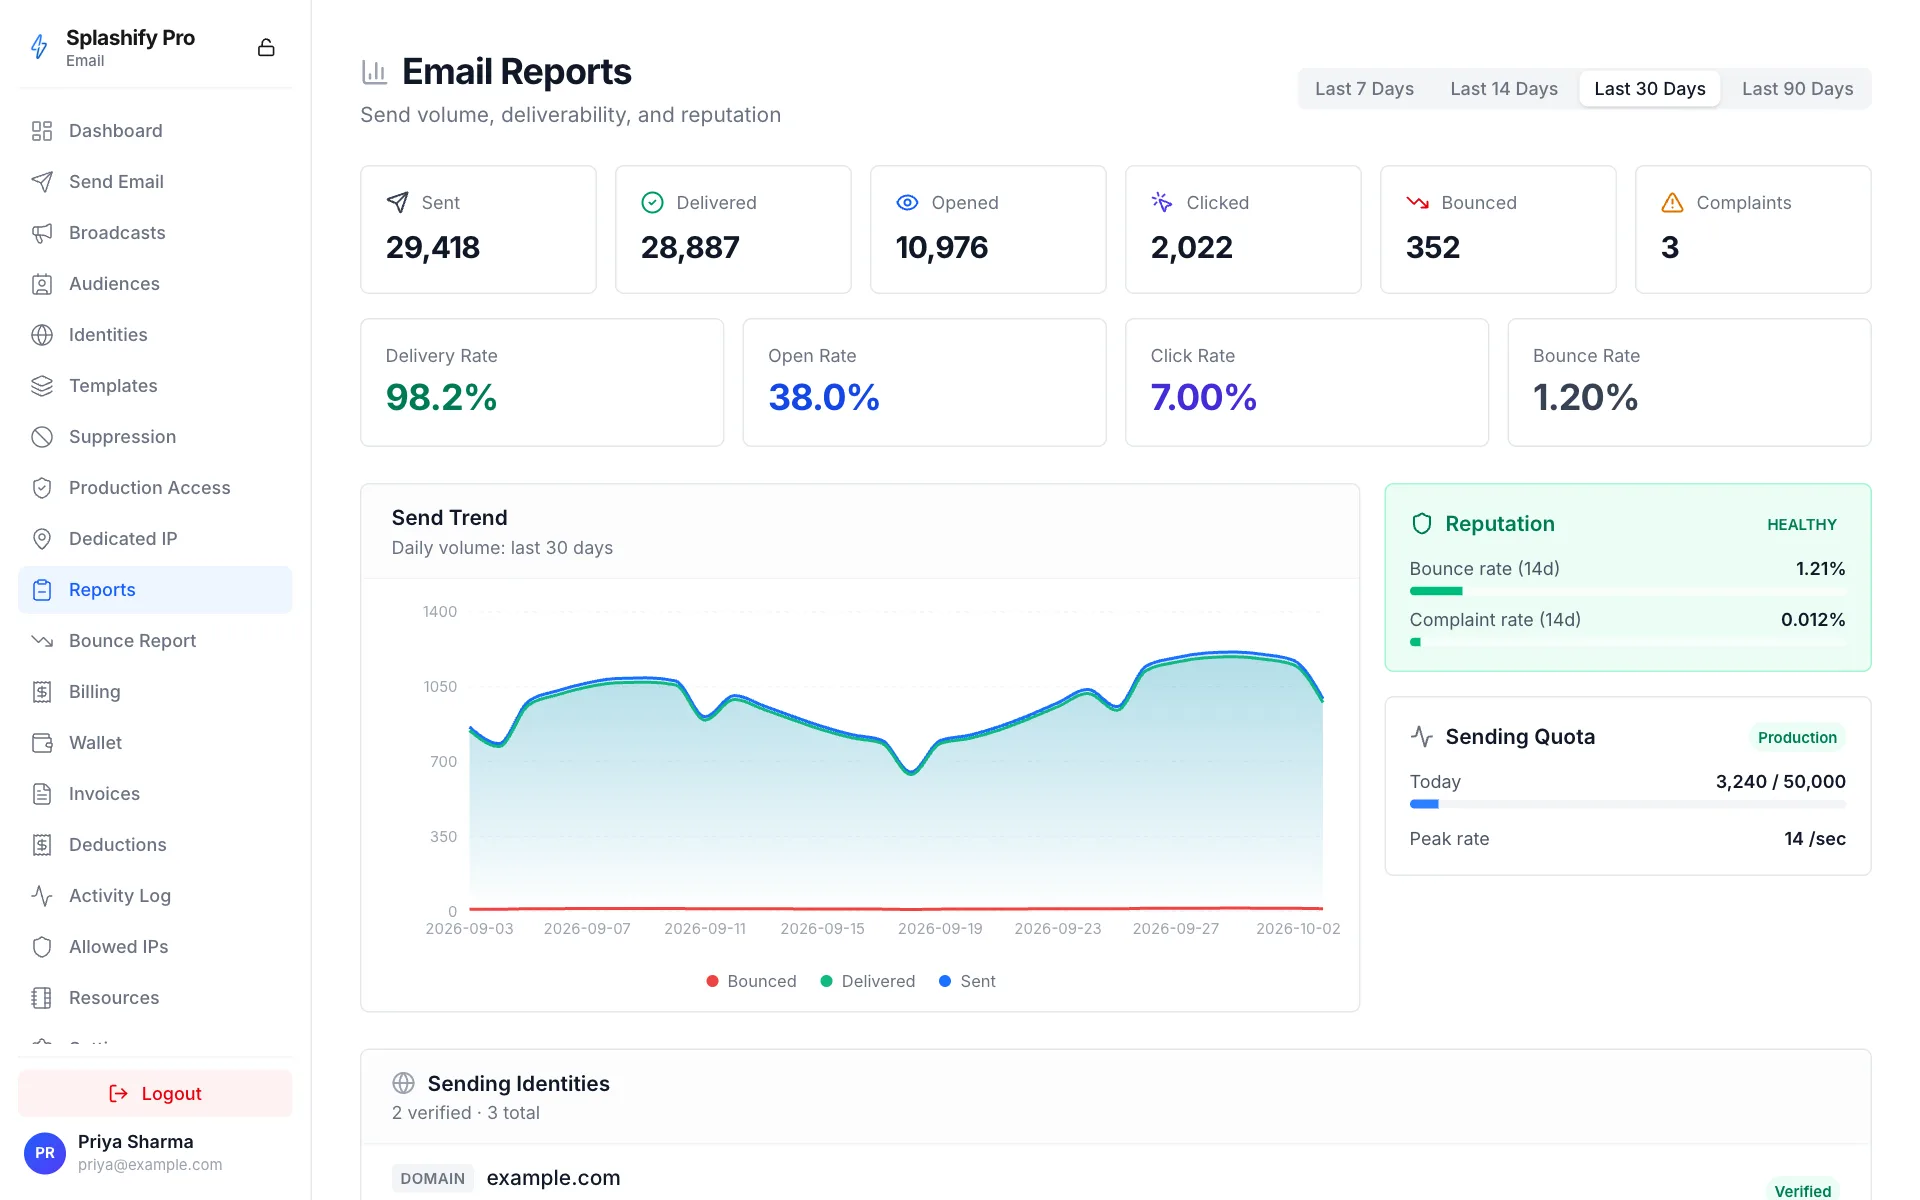1920x1200 pixels.
Task: Click the Resources icon in sidebar
Action: point(42,998)
